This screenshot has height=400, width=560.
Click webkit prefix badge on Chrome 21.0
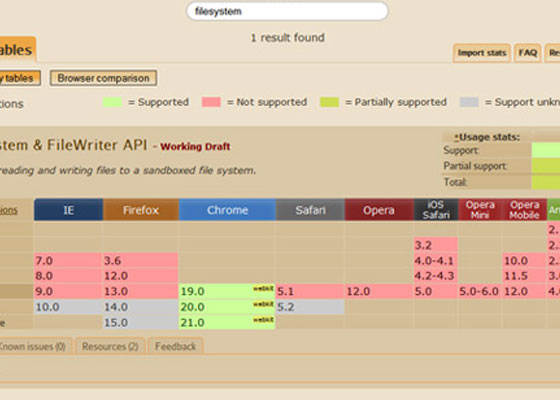[264, 320]
